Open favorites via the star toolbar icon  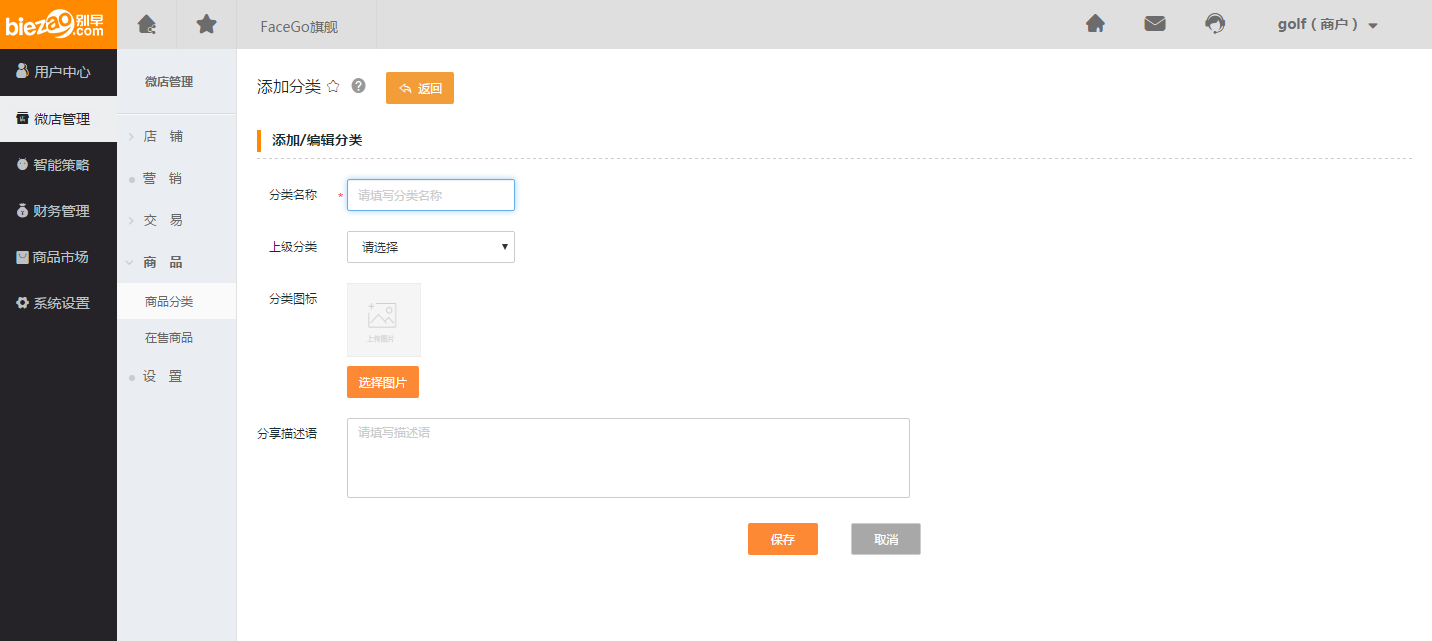[206, 24]
